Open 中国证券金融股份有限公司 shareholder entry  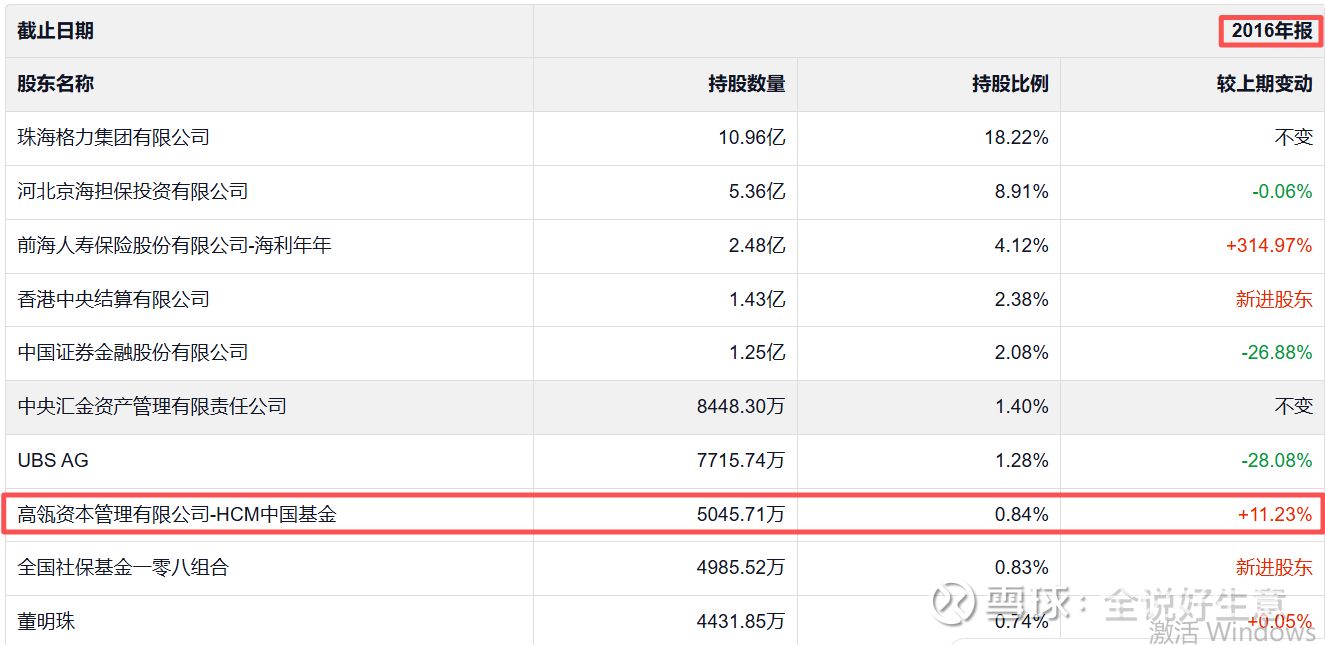coord(132,352)
